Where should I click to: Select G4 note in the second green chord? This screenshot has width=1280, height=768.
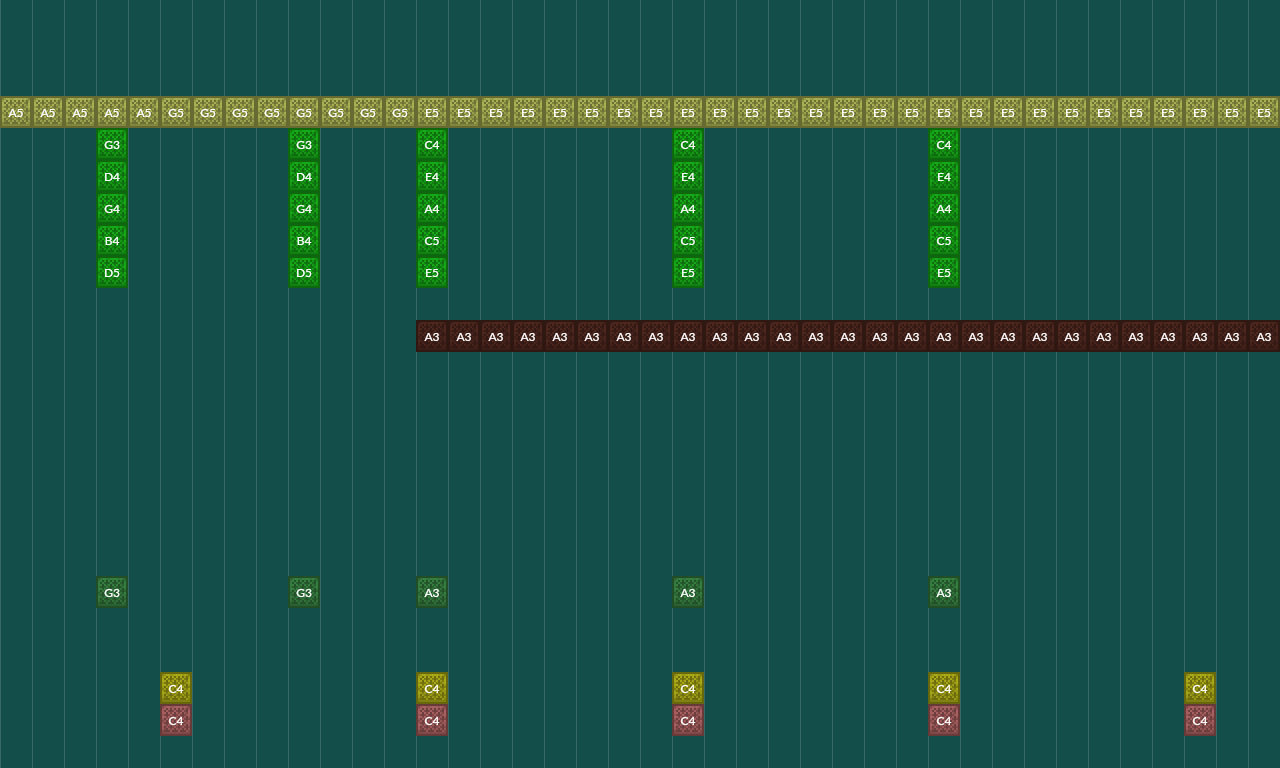point(304,209)
